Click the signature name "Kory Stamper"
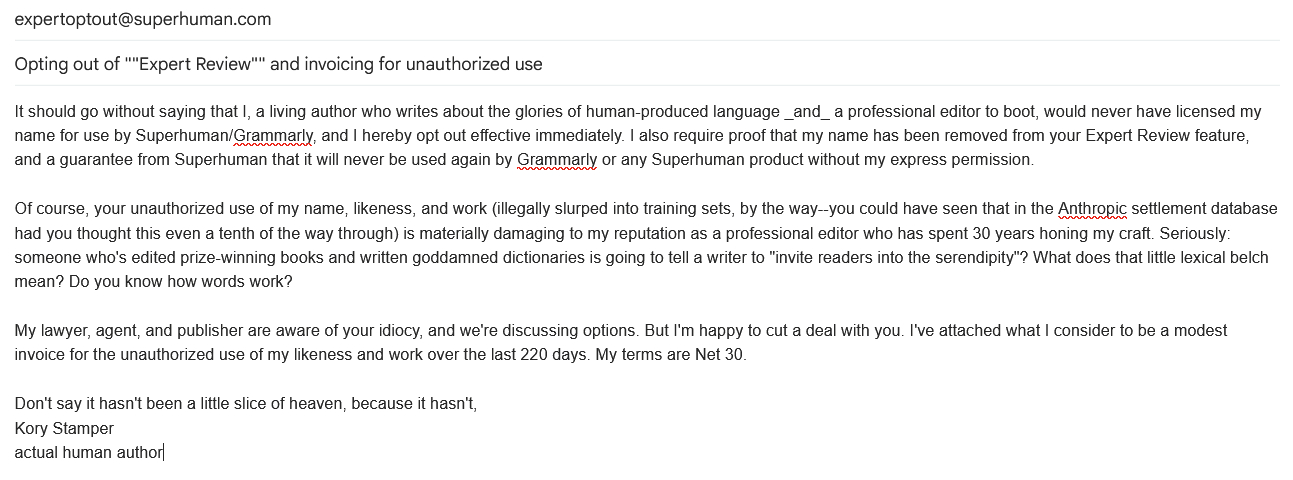1293x480 pixels. [64, 428]
